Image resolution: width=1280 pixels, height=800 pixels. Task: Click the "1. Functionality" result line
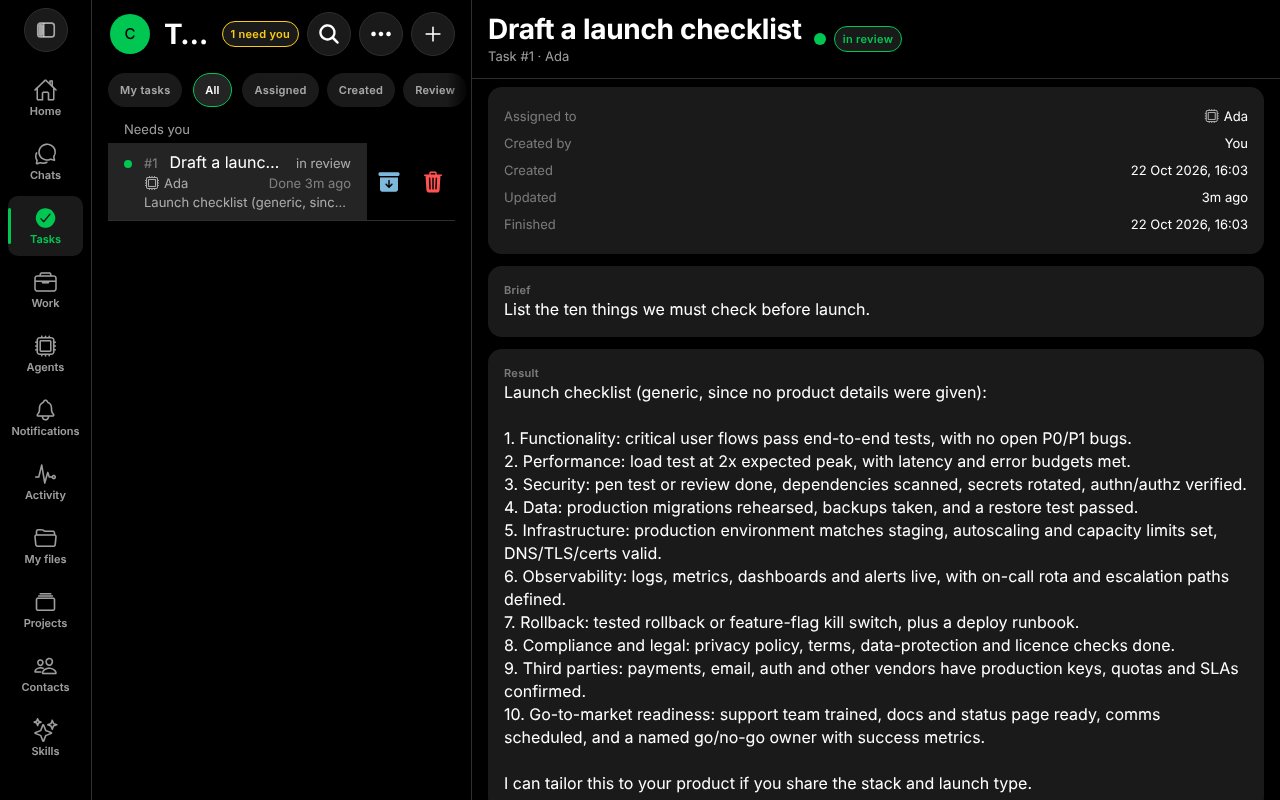pyautogui.click(x=818, y=438)
